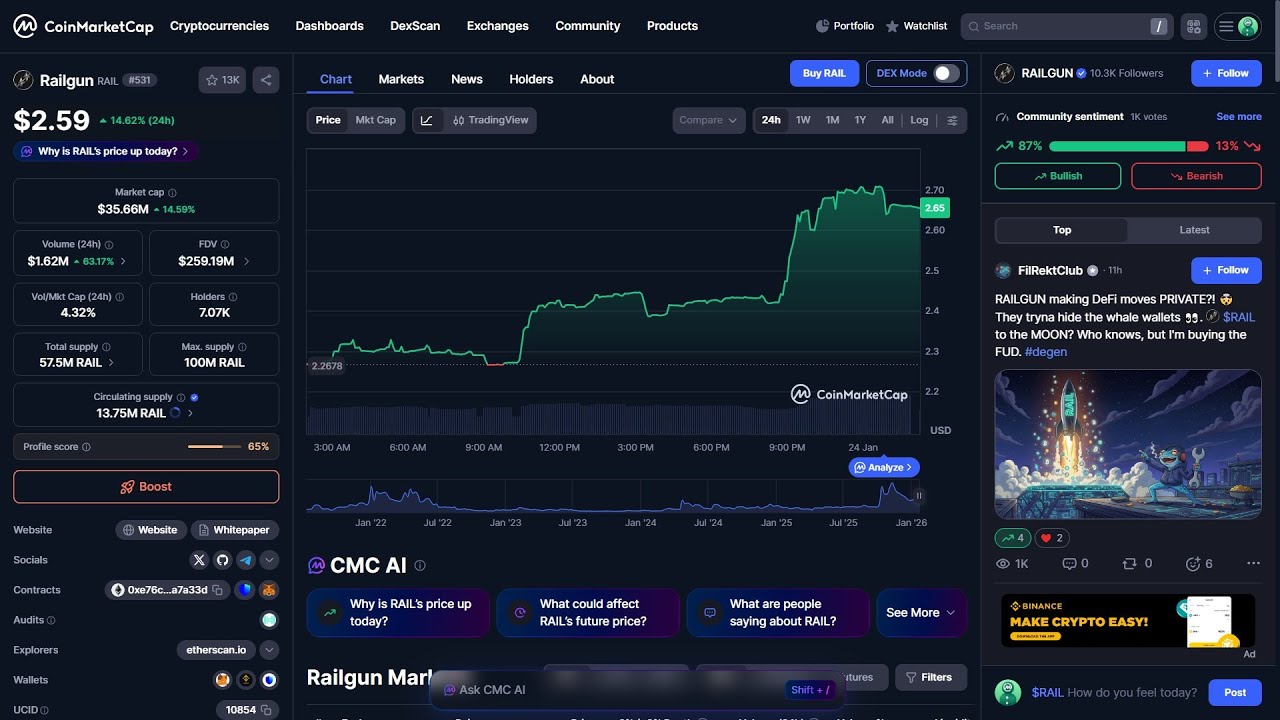
Task: Click the historical range navigator under chart
Action: pos(612,495)
